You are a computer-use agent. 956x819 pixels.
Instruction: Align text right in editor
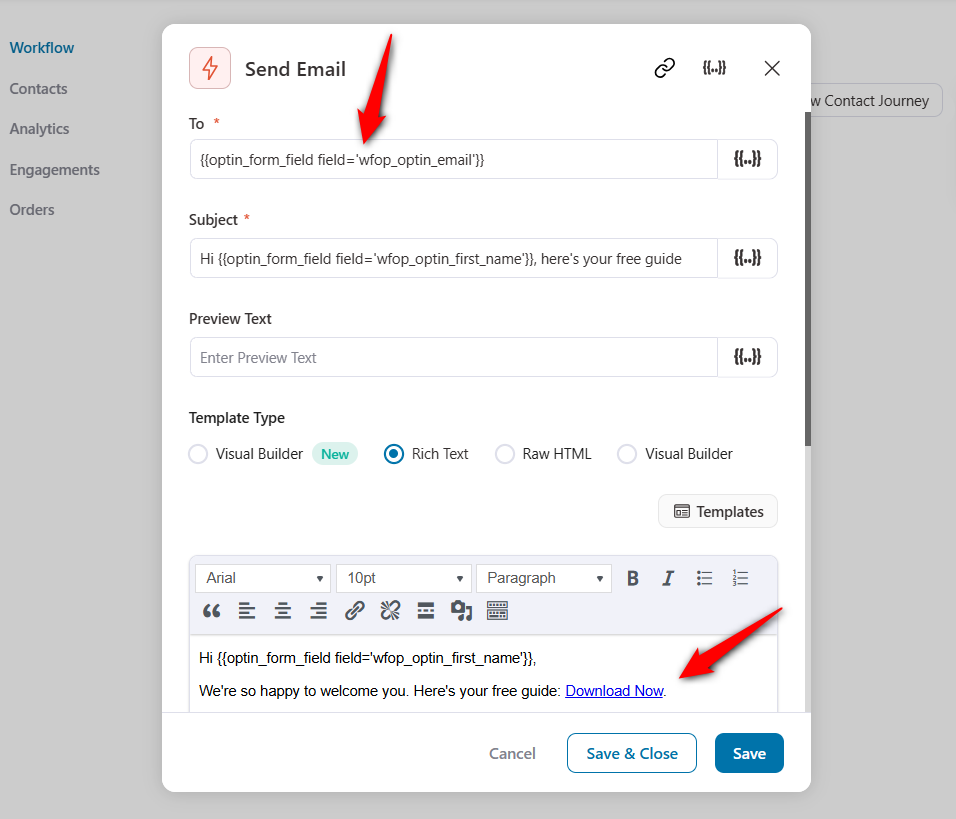coord(318,610)
